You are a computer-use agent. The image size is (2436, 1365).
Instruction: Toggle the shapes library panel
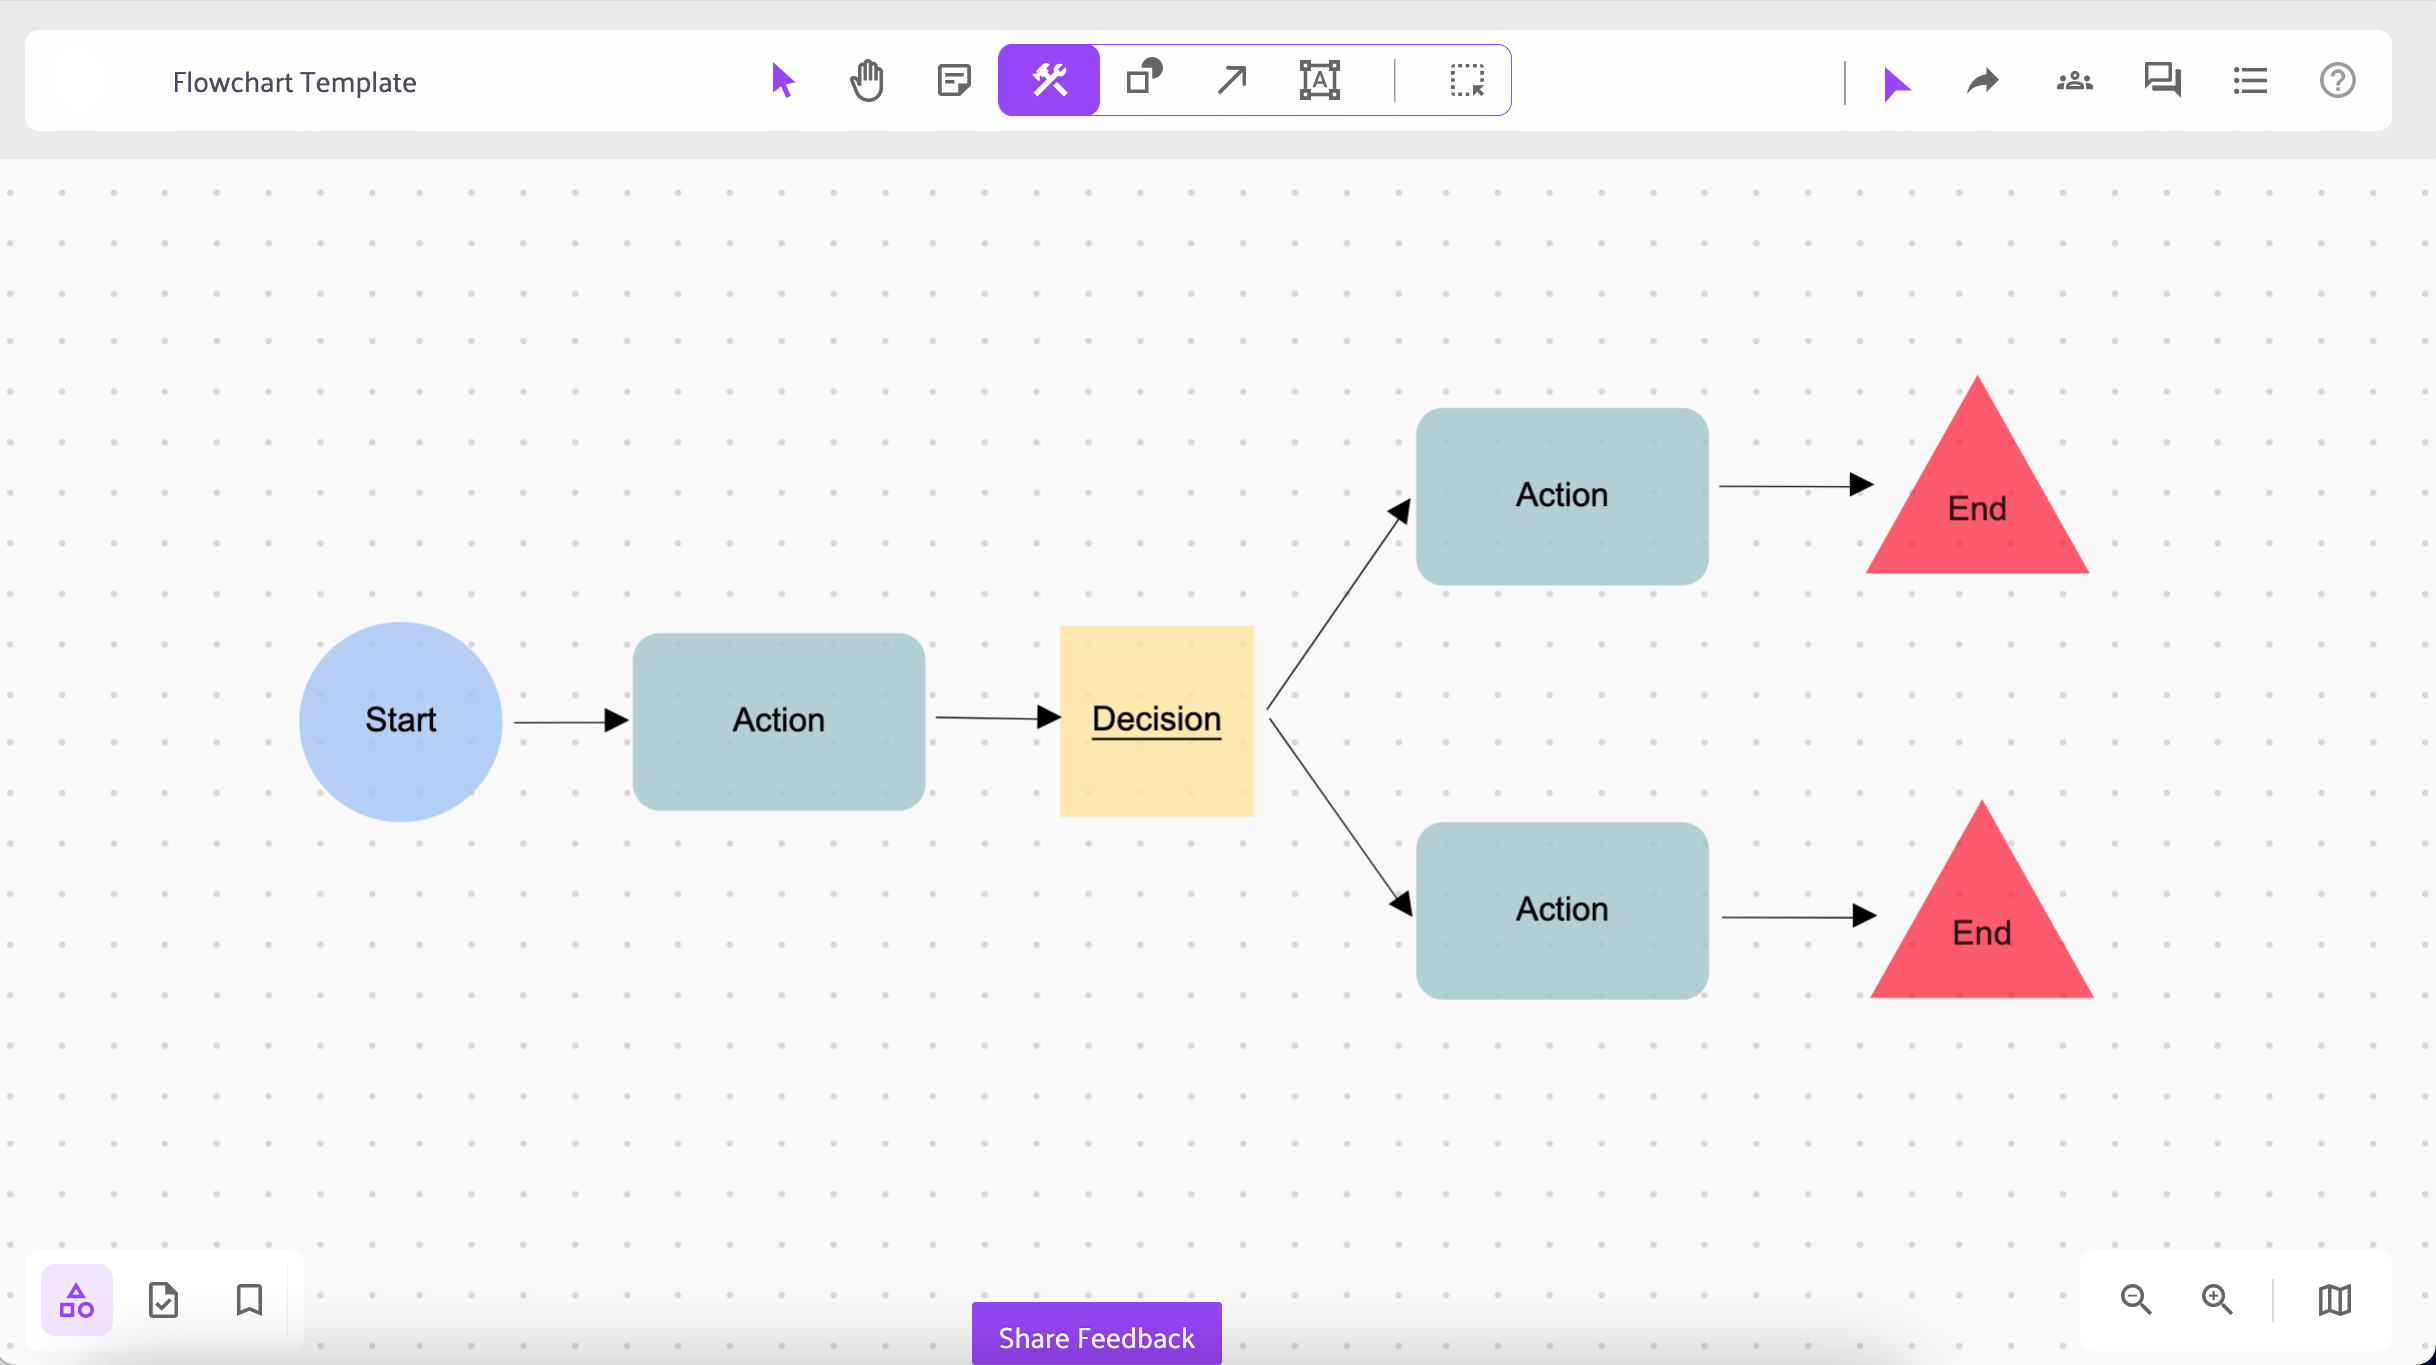pos(77,1300)
